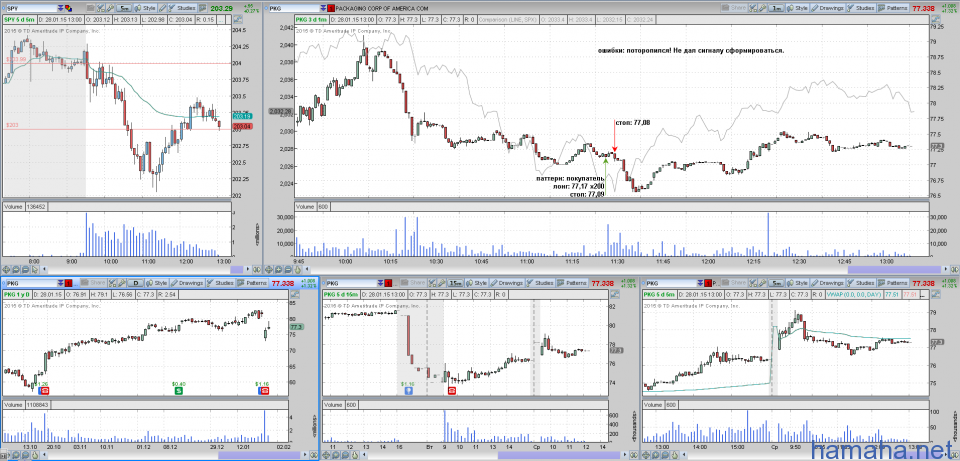Click zoom icon below main PKG chart volume

(x=279, y=269)
